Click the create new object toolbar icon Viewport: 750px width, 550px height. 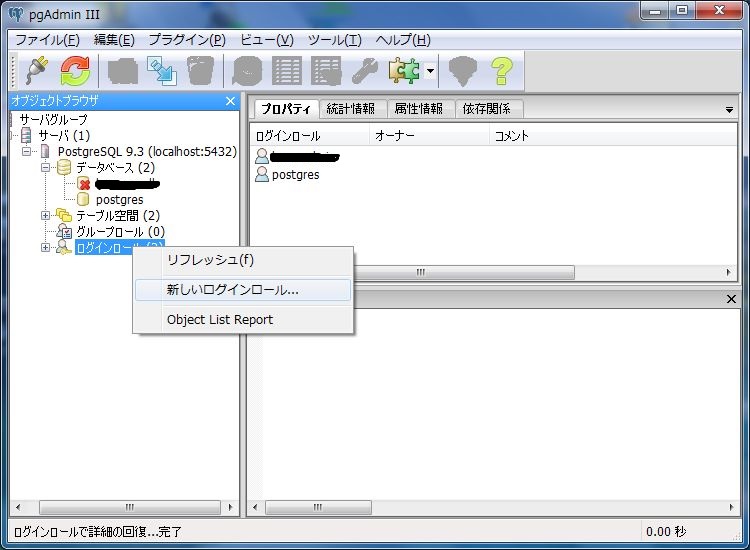[162, 71]
